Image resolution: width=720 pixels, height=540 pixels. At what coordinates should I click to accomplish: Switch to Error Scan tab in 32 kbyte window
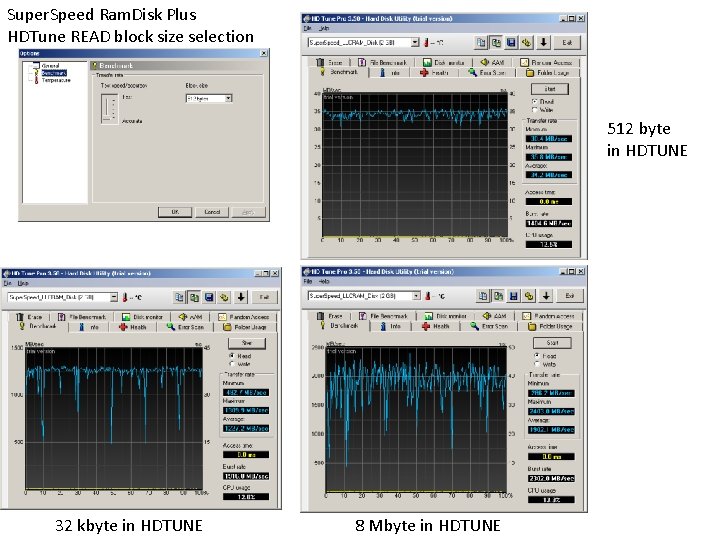[186, 327]
